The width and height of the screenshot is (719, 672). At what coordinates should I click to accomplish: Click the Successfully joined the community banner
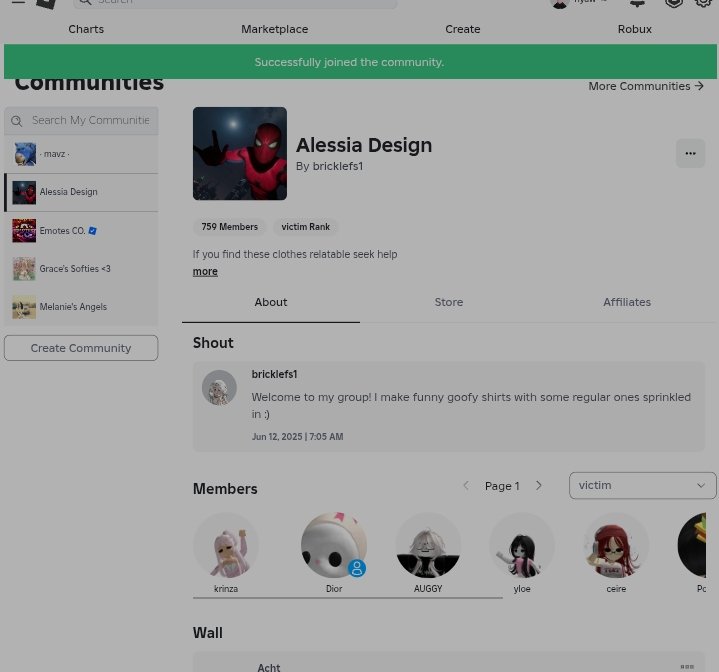click(x=360, y=61)
